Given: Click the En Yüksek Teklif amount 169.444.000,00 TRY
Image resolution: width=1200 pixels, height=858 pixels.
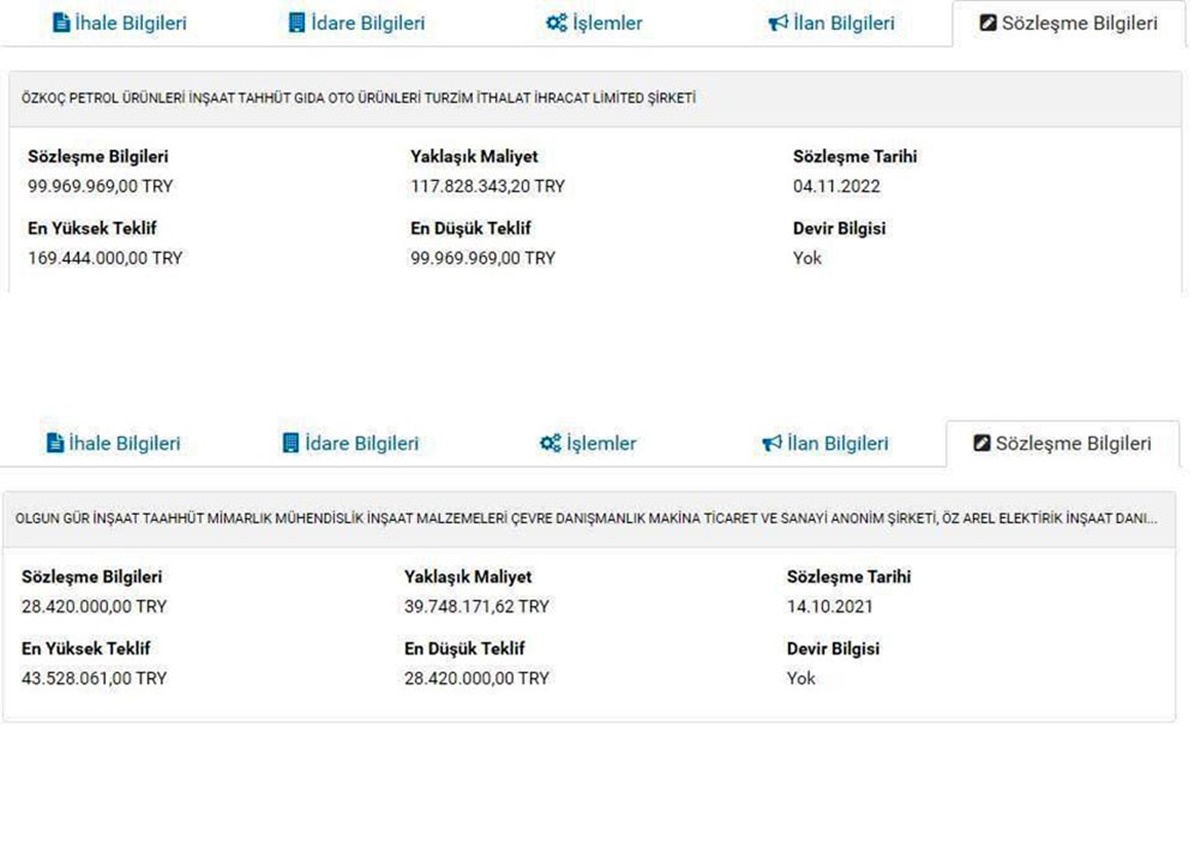Looking at the screenshot, I should point(103,258).
